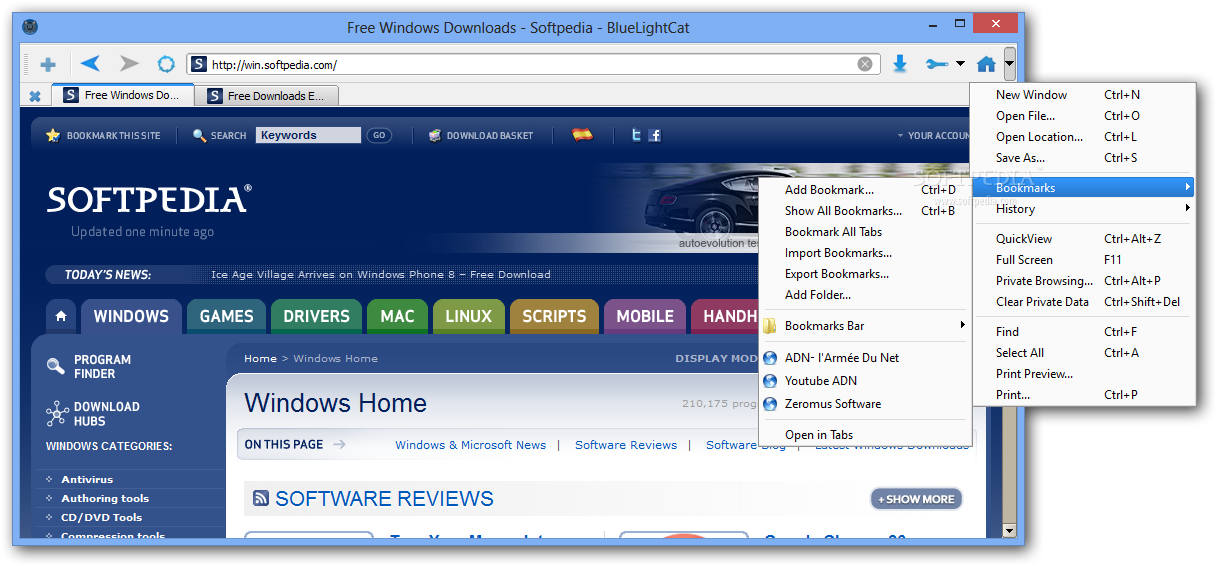
Task: Click the new tab plus icon
Action: pyautogui.click(x=47, y=65)
